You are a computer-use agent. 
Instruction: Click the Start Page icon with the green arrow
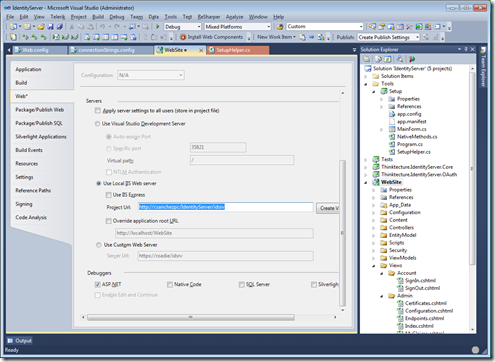point(419,27)
